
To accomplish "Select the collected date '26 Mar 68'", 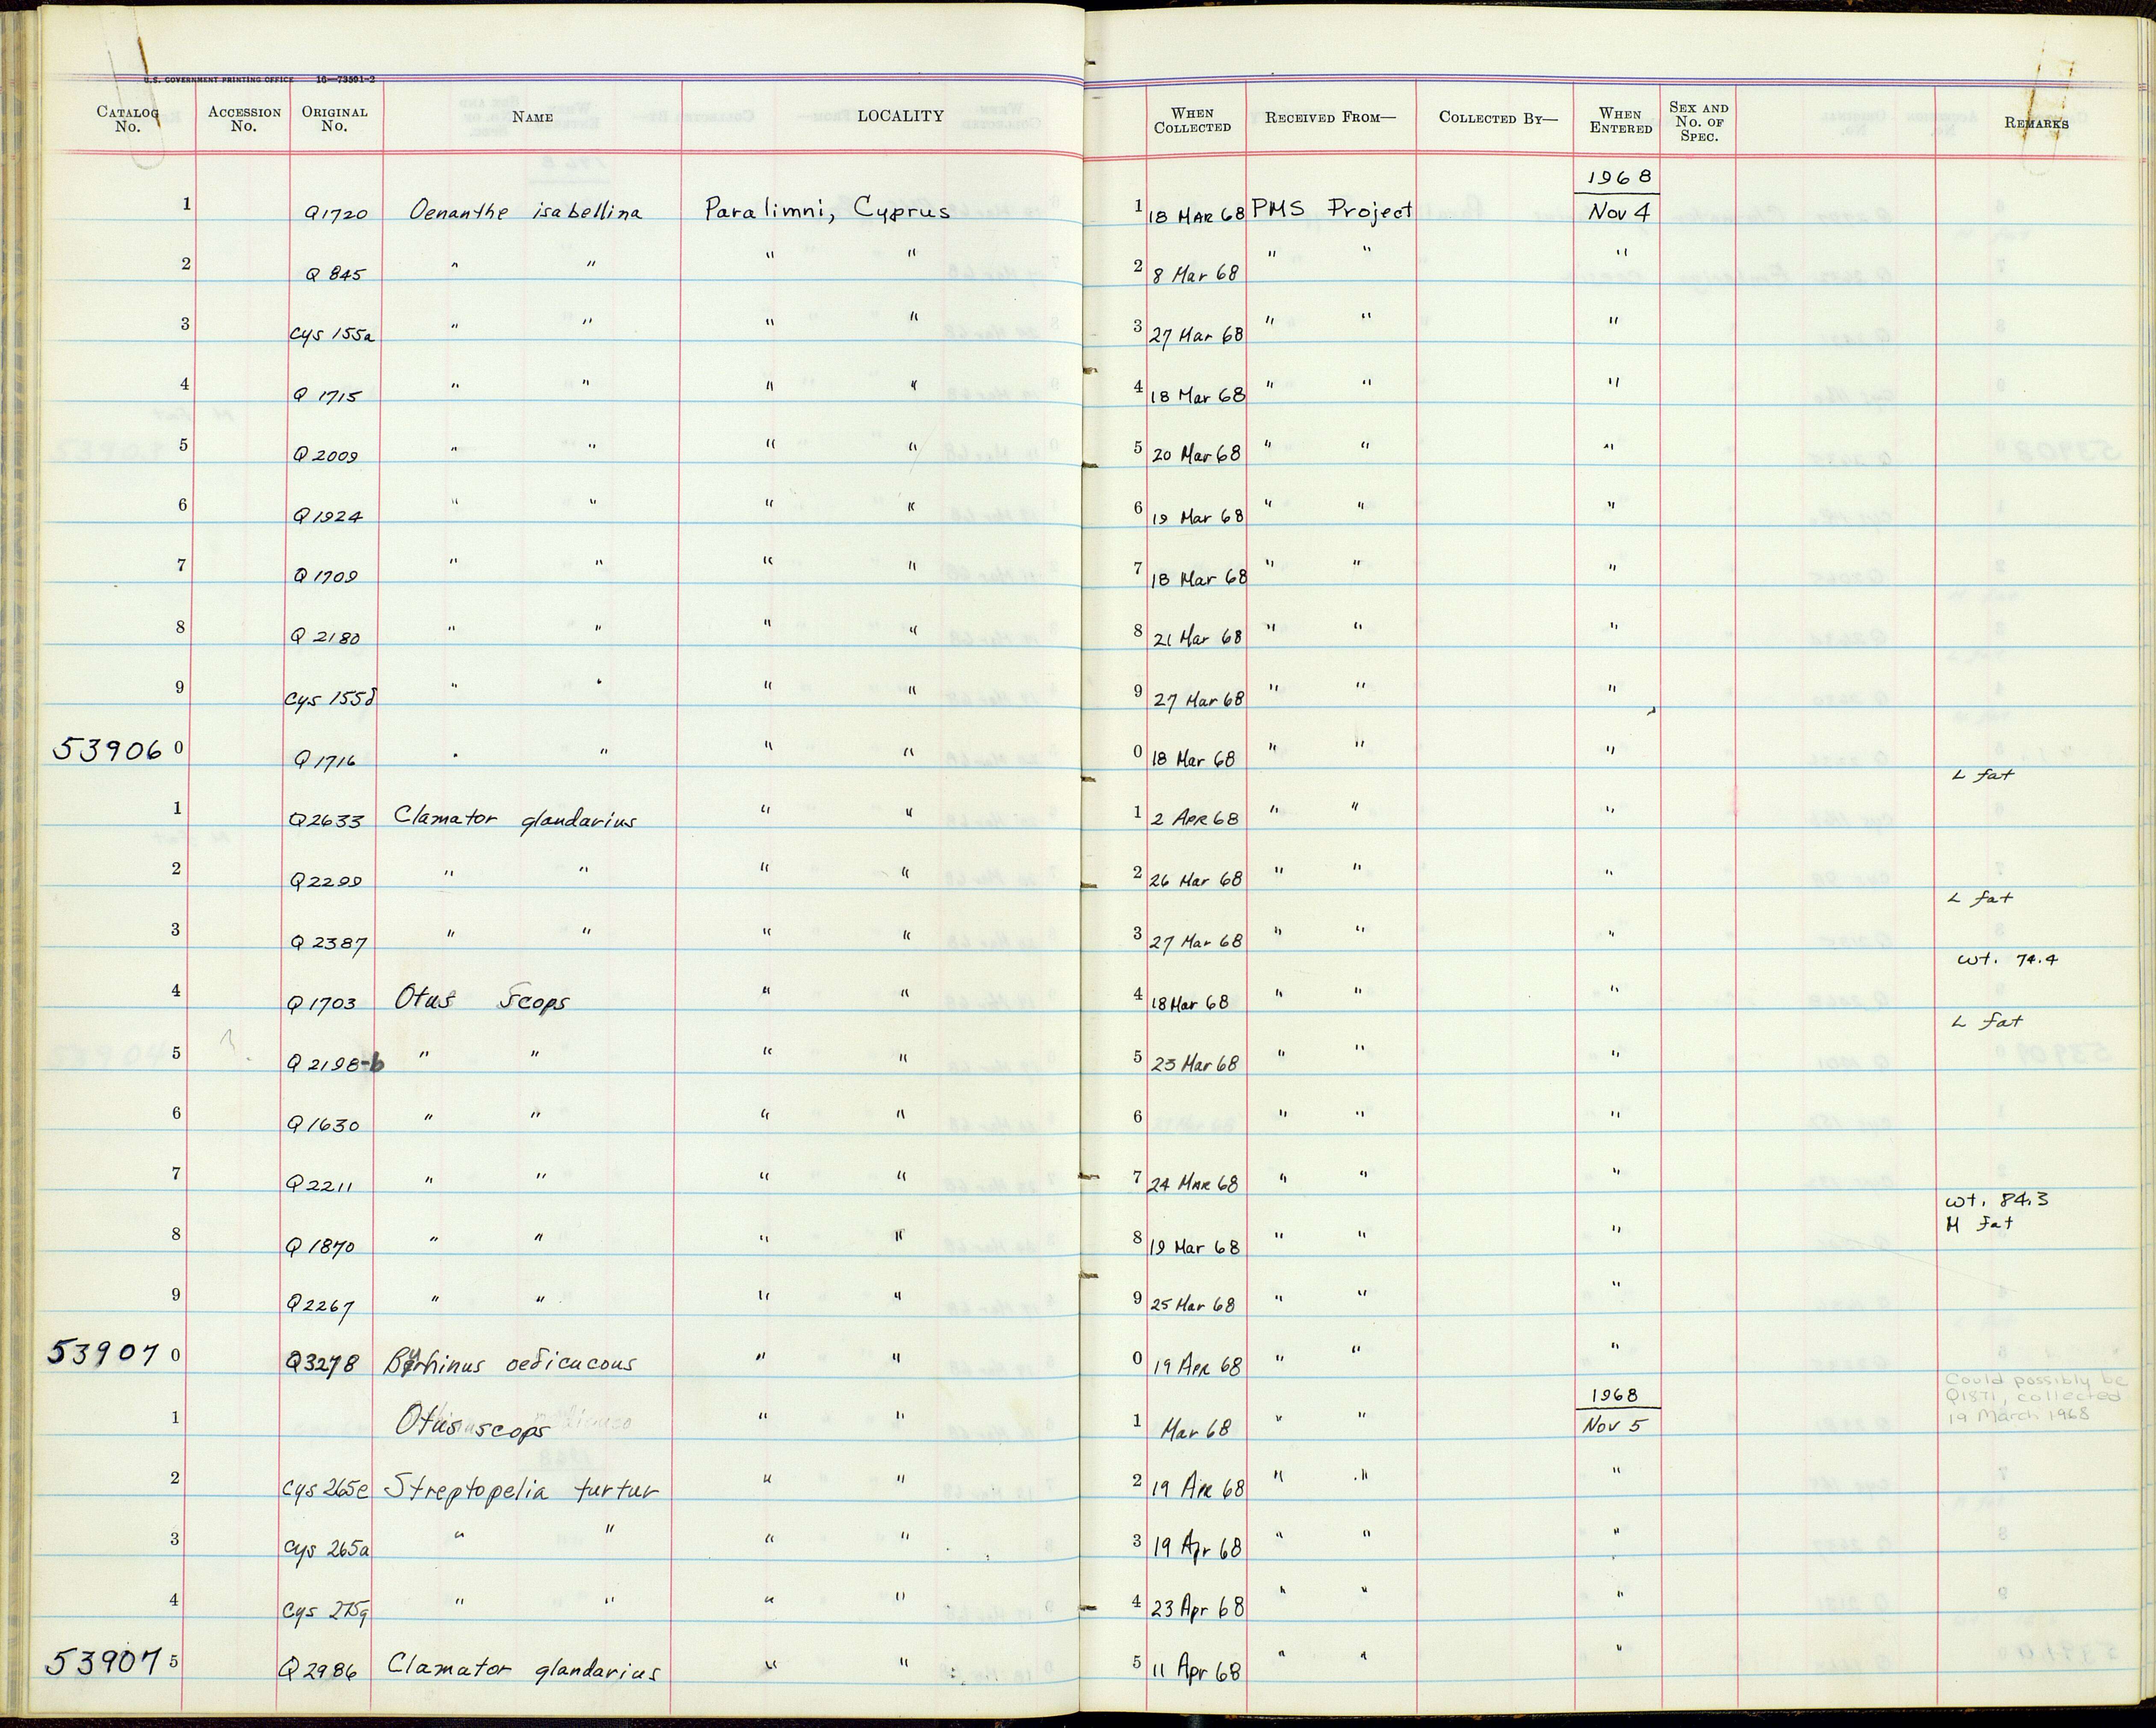I will (x=1196, y=880).
